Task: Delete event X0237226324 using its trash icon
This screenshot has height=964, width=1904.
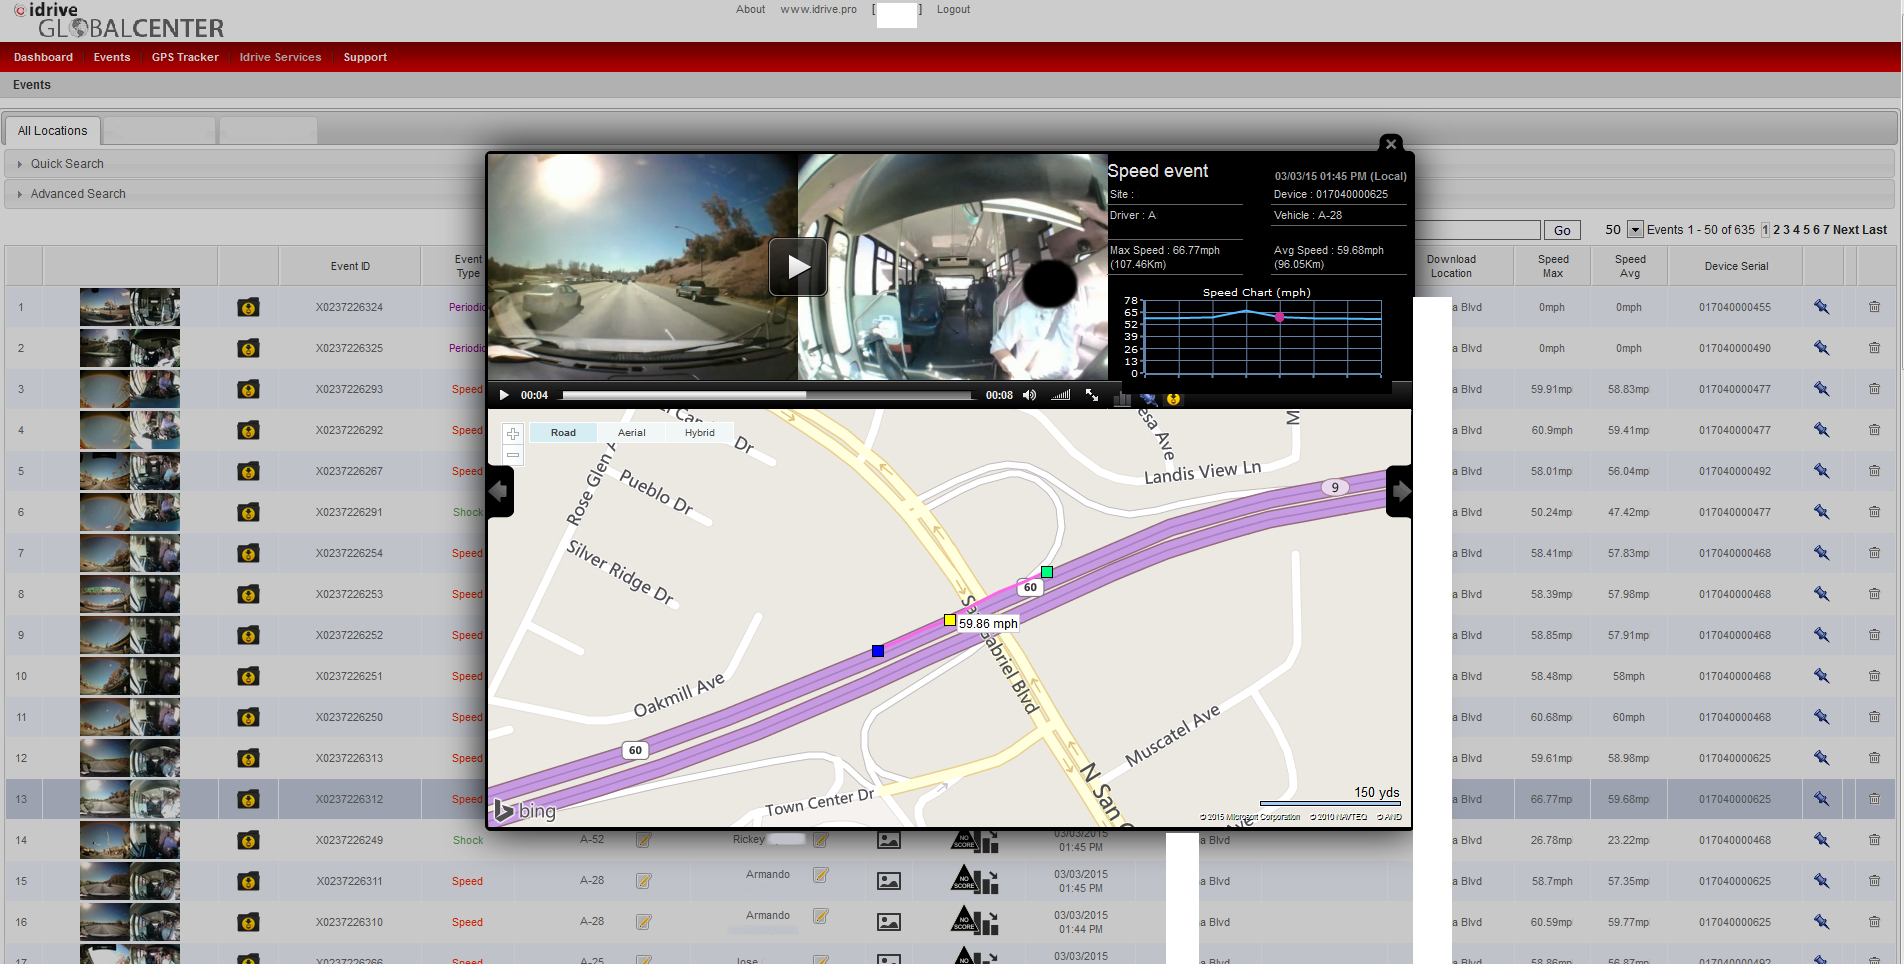Action: (1874, 307)
